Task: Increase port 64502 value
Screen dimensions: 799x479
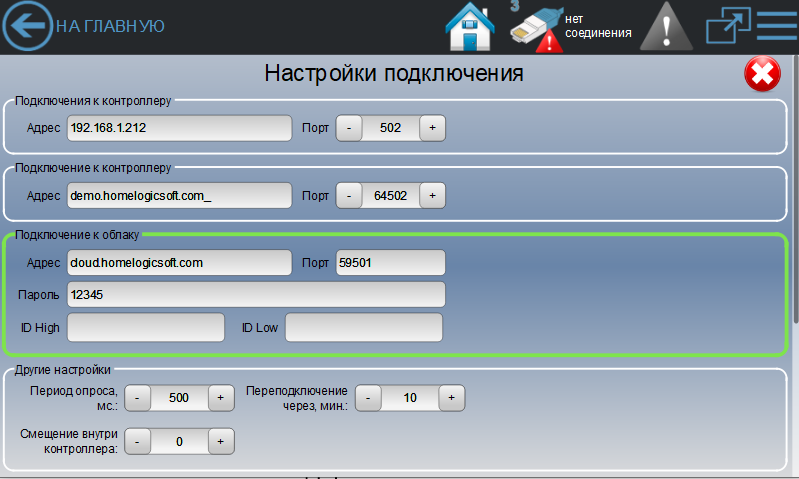Action: [432, 196]
